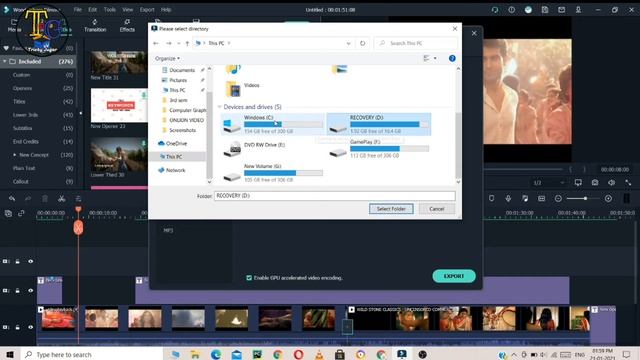640x360 pixels.
Task: Toggle the eye visibility of the top timeline track
Action: click(31, 261)
